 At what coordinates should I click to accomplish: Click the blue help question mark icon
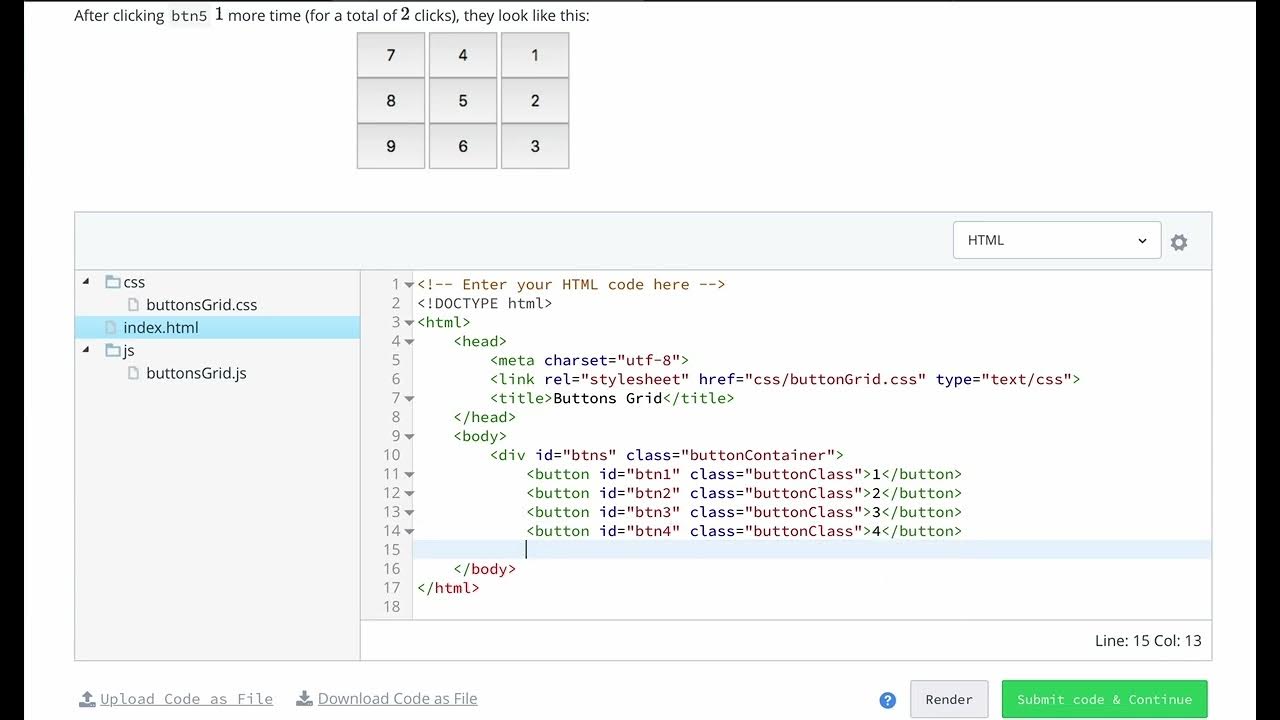(x=887, y=700)
